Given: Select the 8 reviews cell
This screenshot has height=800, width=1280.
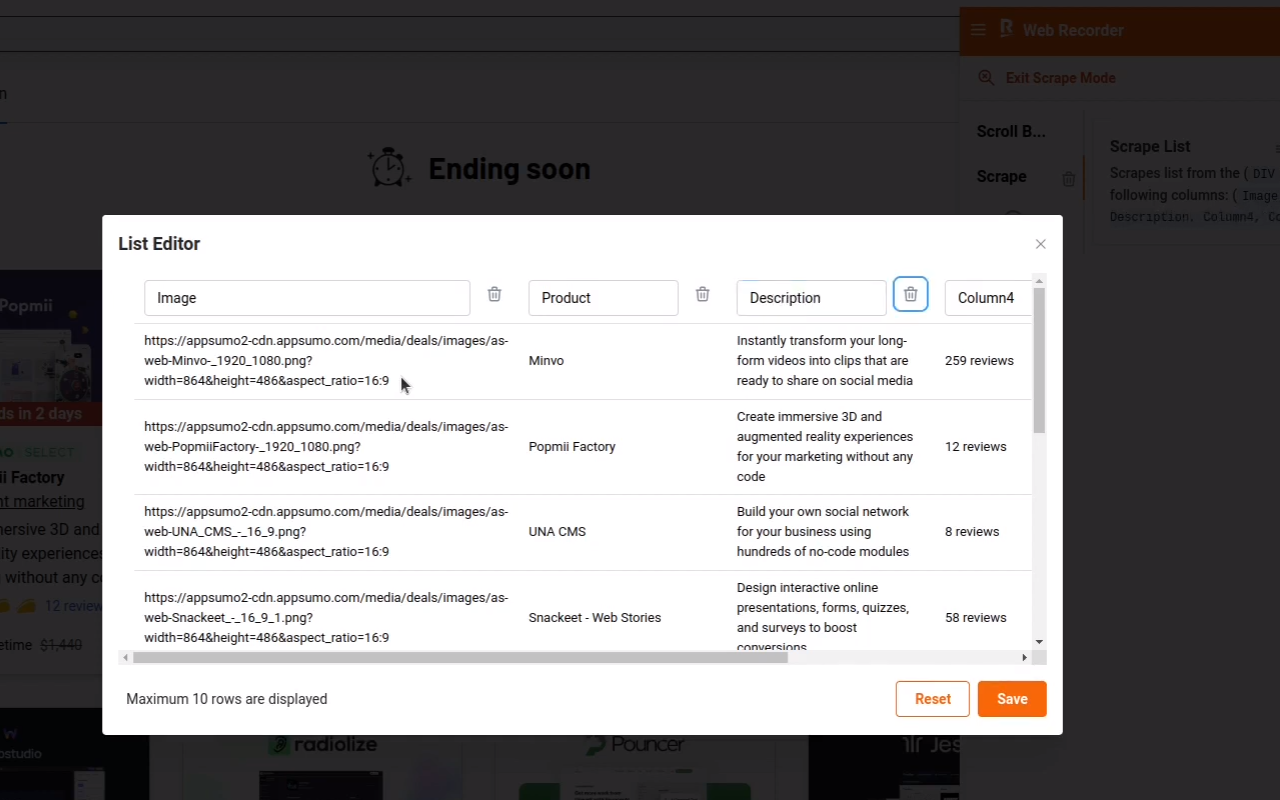Looking at the screenshot, I should tap(972, 531).
